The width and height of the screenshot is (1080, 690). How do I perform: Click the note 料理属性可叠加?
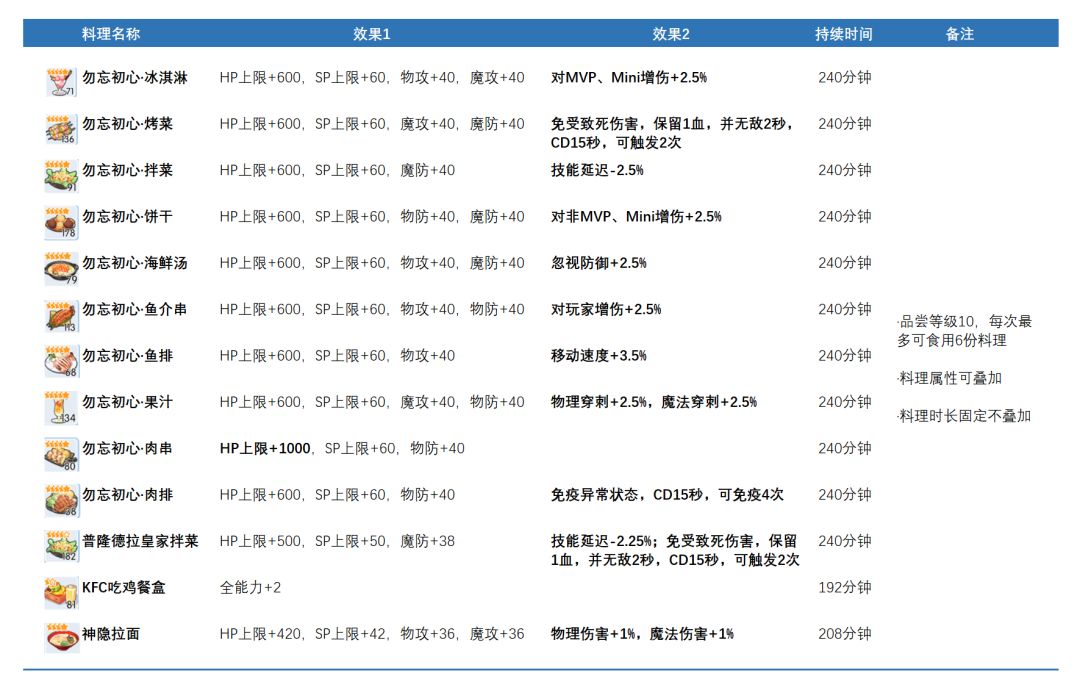coord(950,378)
